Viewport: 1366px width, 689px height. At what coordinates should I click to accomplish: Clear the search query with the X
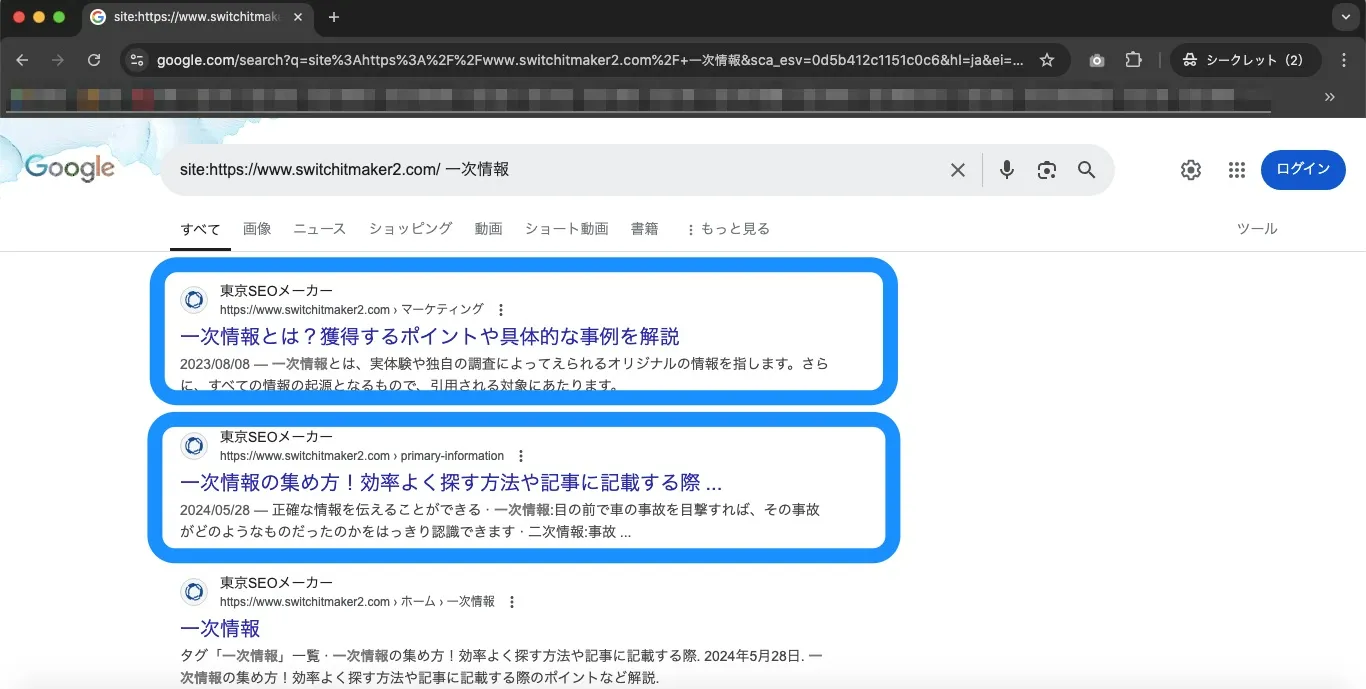[958, 170]
